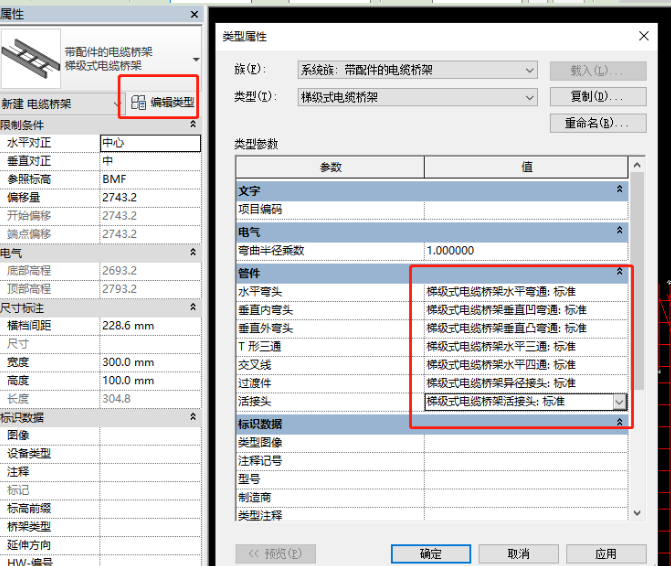Screen dimensions: 671x566
Task: Close the 属性 properties panel
Action: tap(194, 14)
